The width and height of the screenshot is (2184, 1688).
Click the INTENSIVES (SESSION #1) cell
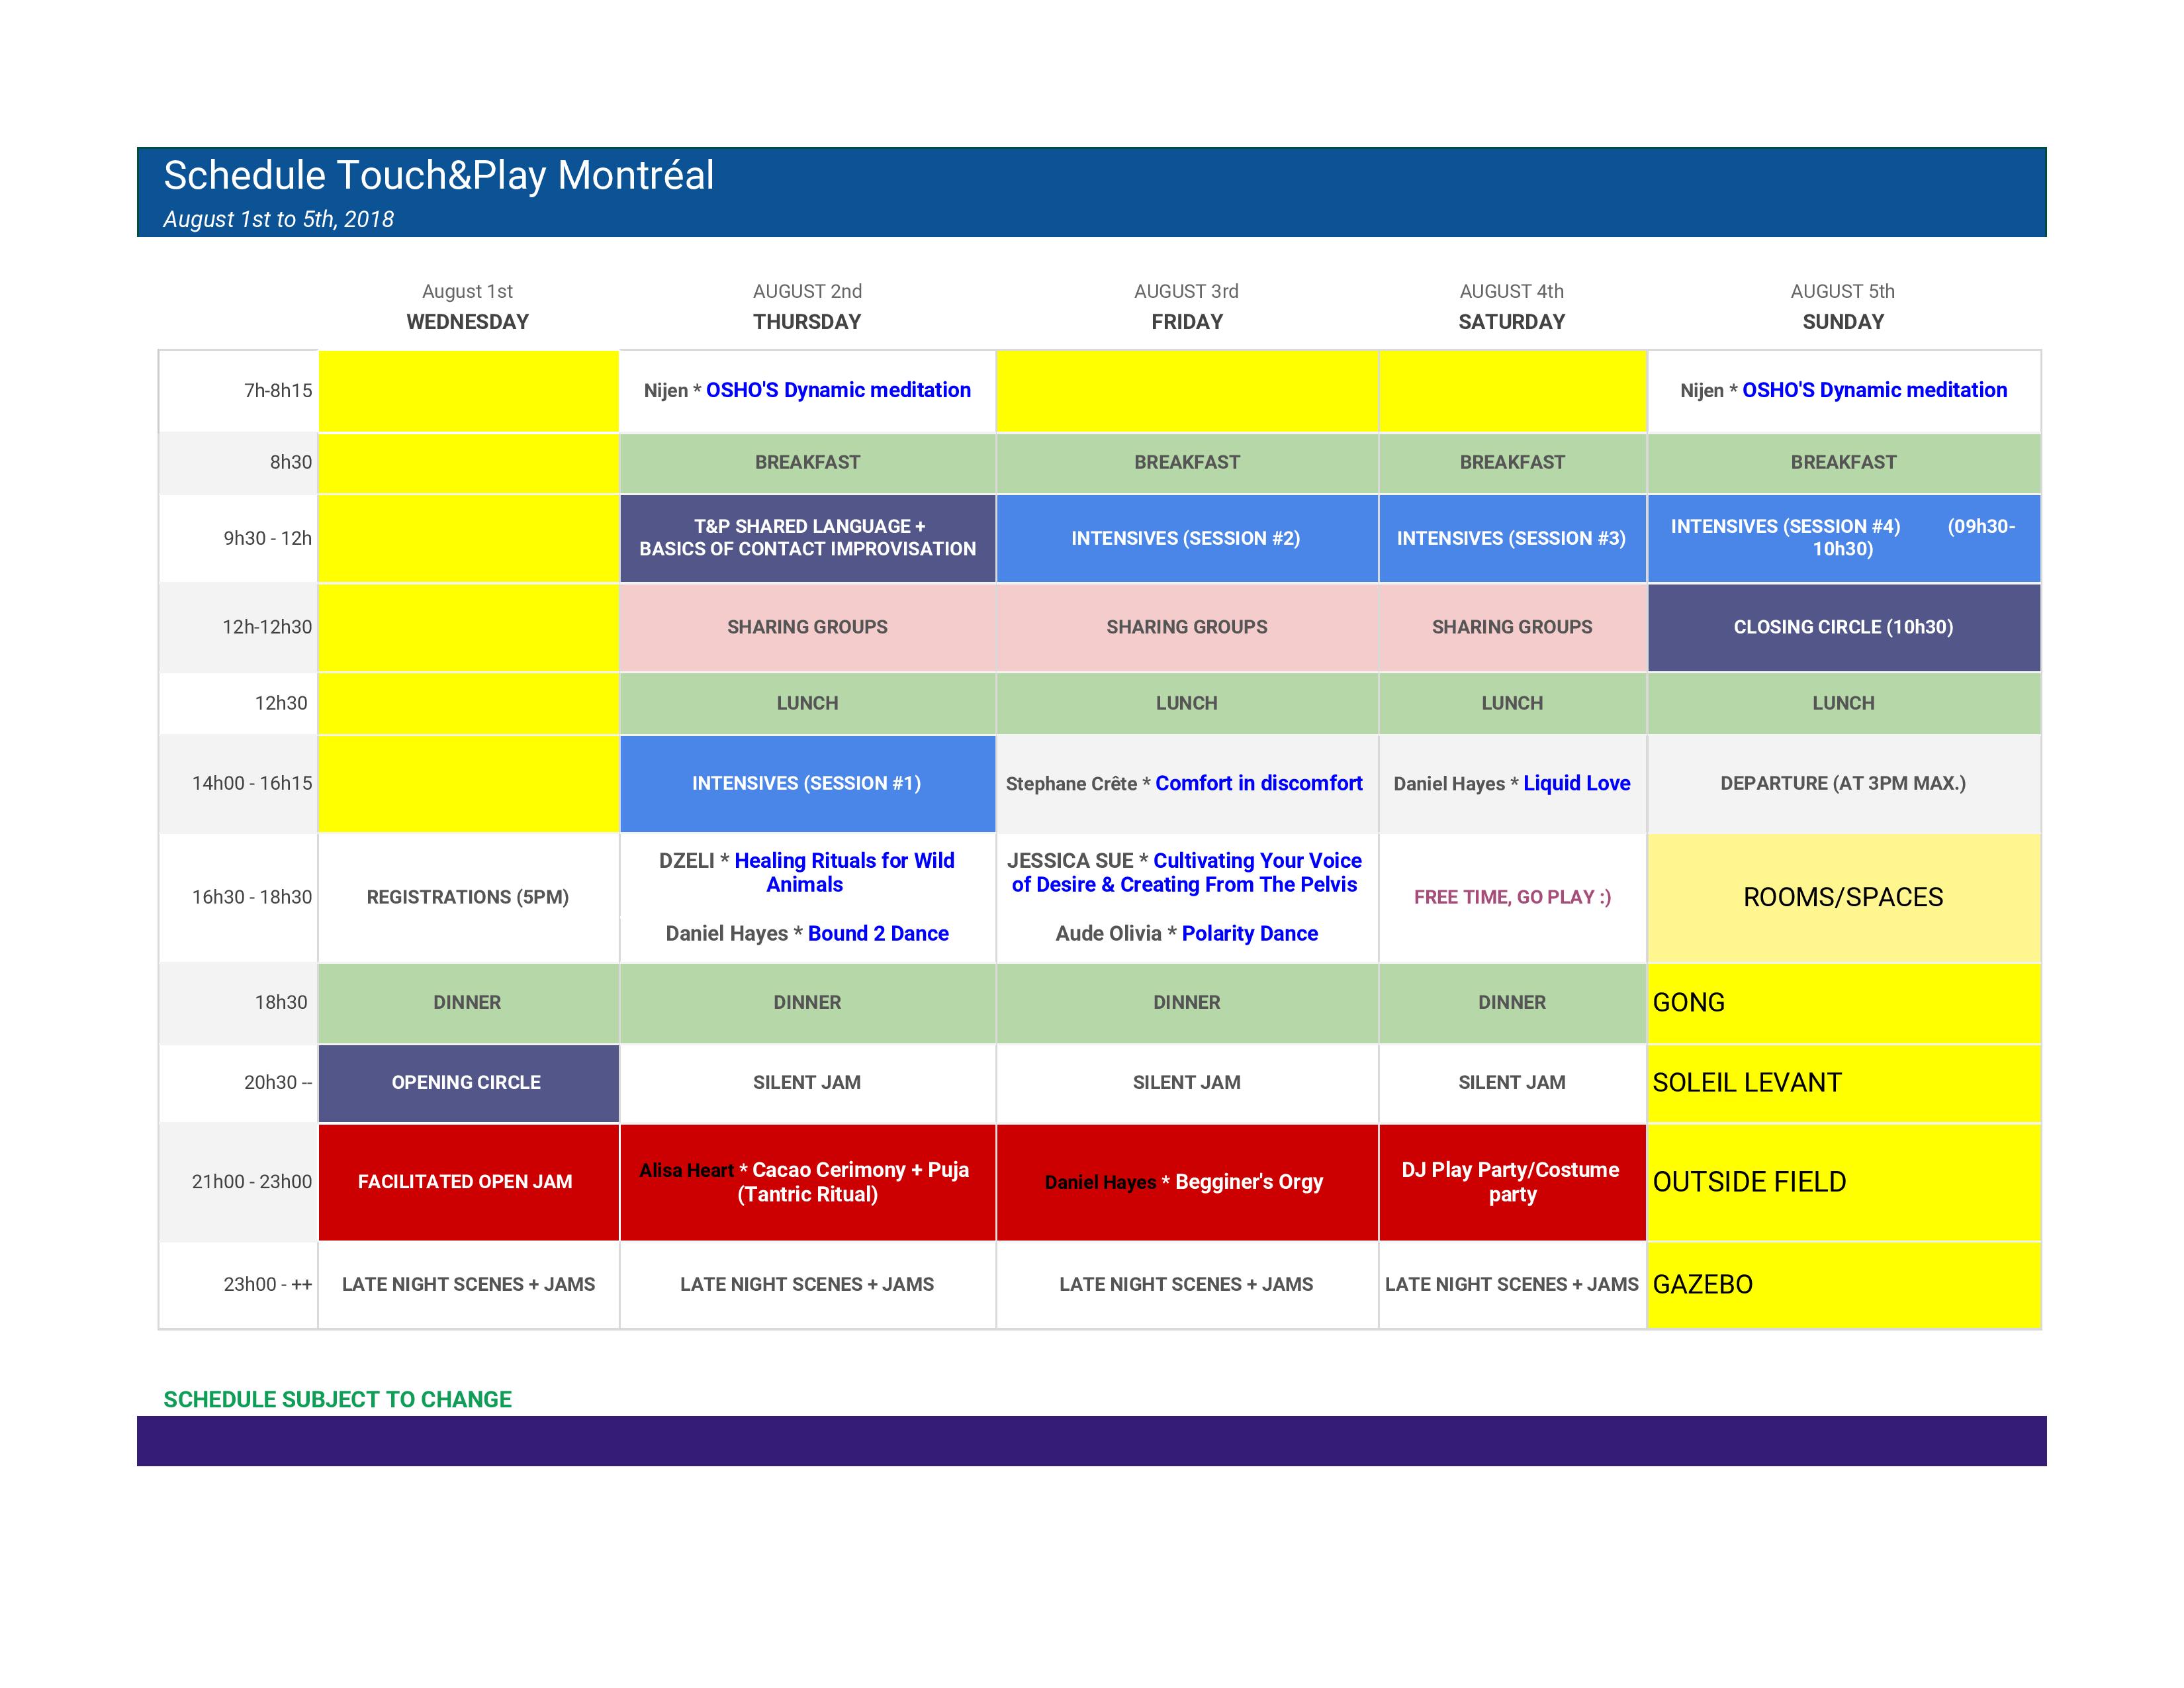[806, 783]
